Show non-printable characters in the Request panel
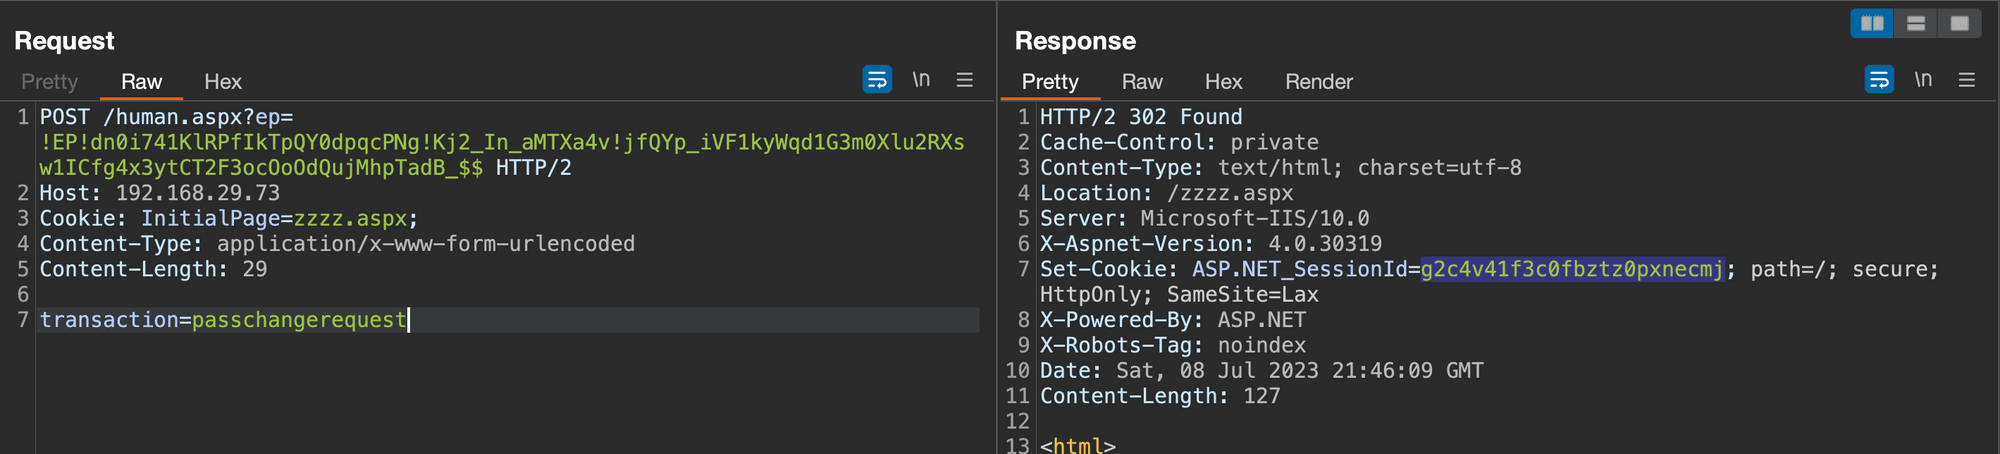 [x=921, y=80]
